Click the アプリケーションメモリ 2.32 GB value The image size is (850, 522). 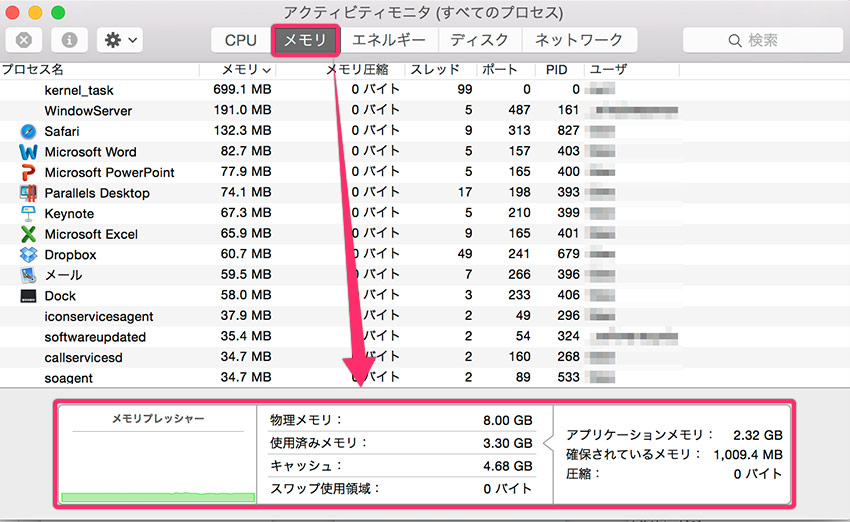click(757, 435)
